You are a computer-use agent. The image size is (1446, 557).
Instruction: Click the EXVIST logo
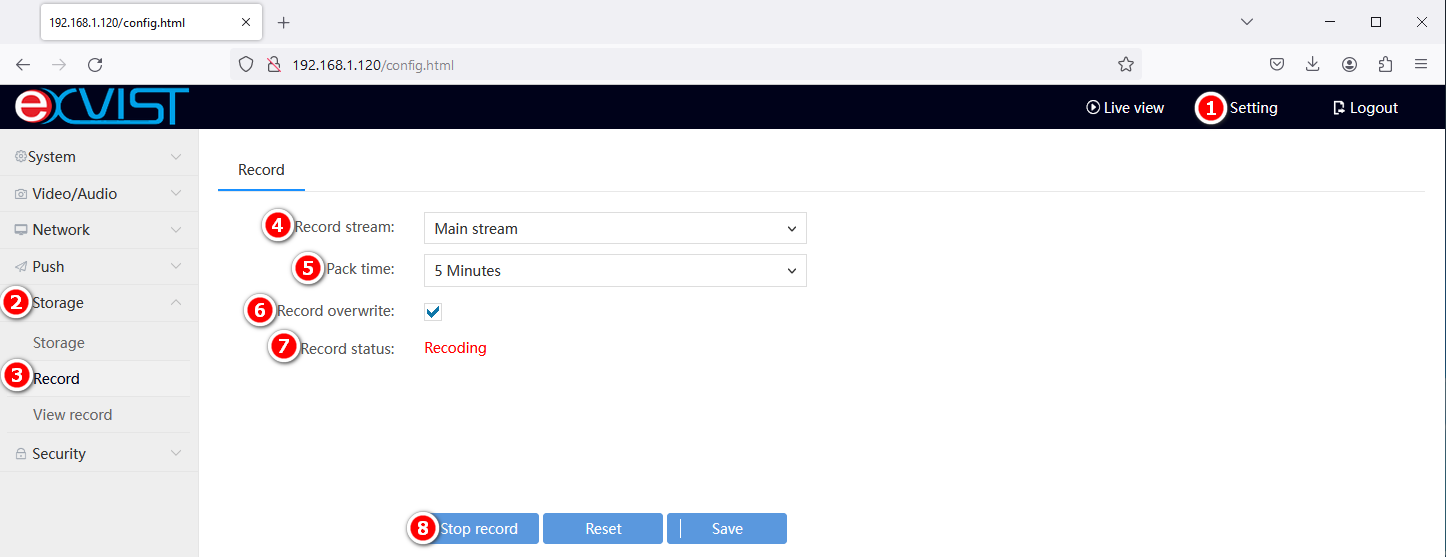tap(102, 107)
